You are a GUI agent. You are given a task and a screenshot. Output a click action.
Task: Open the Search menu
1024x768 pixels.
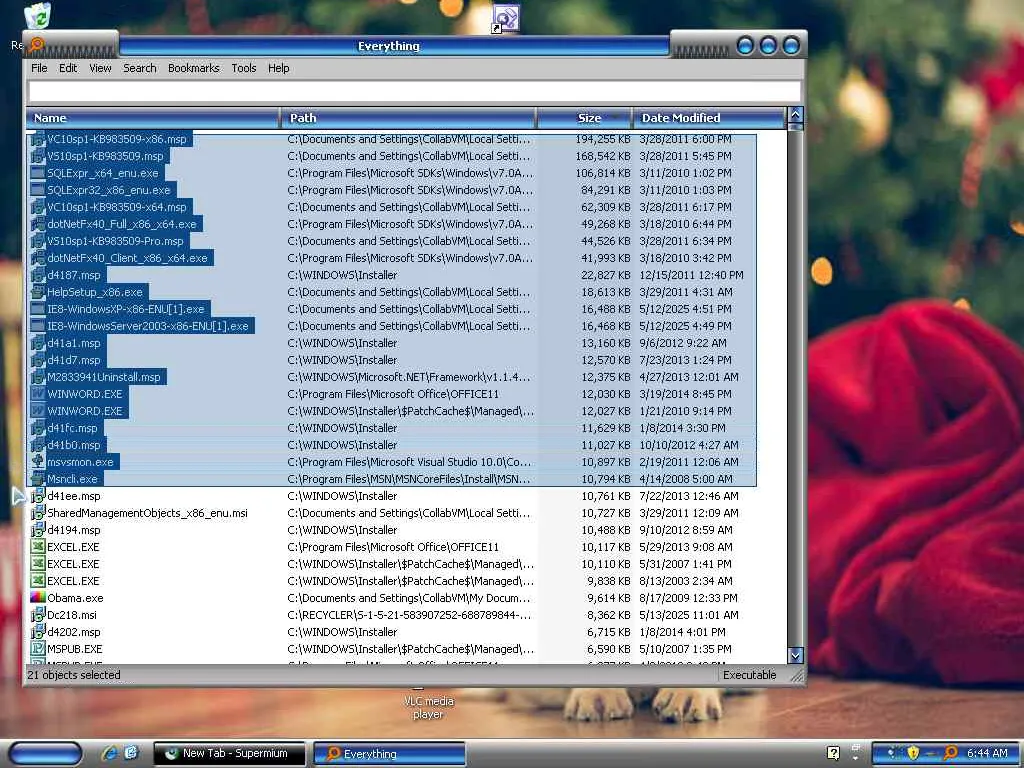click(x=140, y=68)
